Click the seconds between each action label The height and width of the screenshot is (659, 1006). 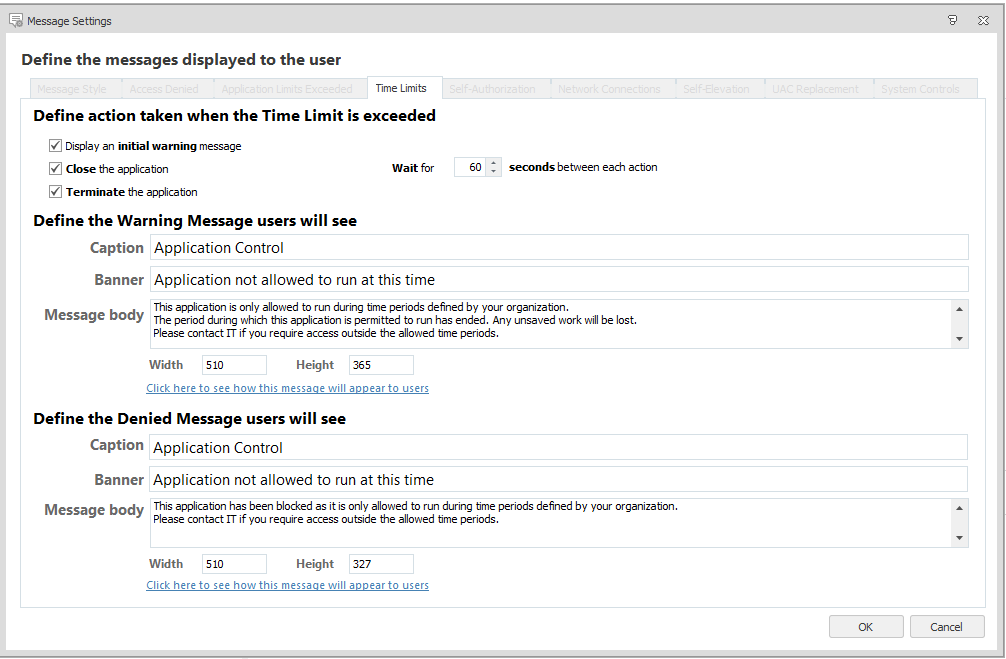583,167
